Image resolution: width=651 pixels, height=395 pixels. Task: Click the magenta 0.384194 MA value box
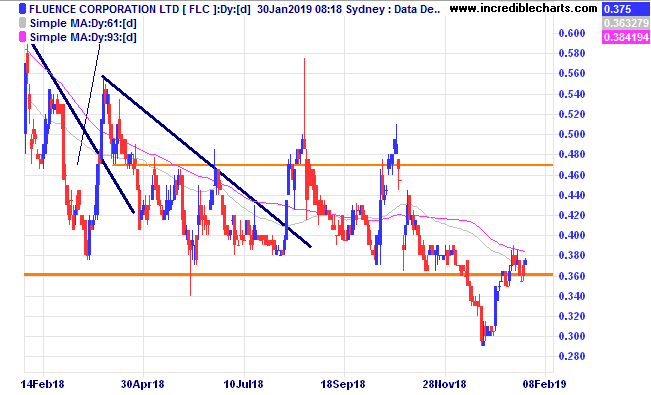click(626, 37)
